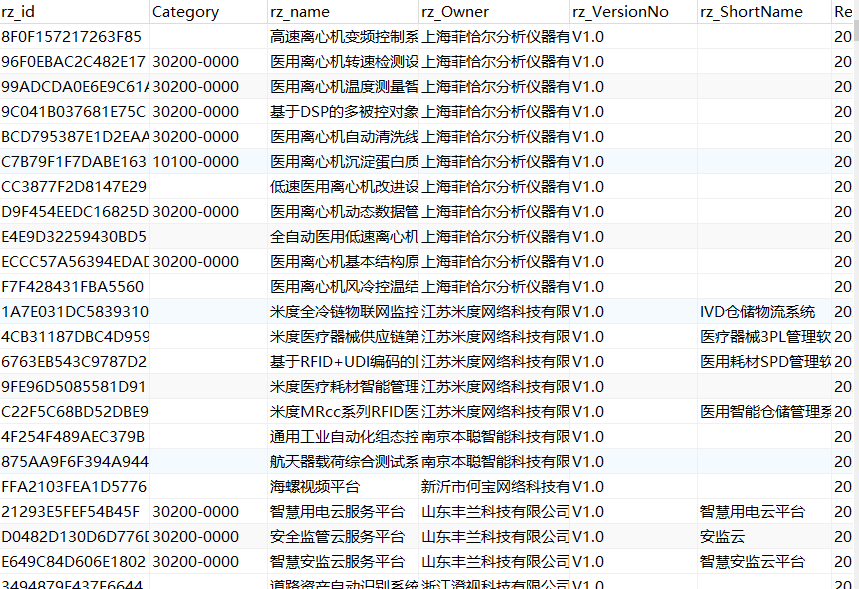This screenshot has width=859, height=589.
Task: Select the id cell 9C041B037681E75C
Action: coord(74,112)
